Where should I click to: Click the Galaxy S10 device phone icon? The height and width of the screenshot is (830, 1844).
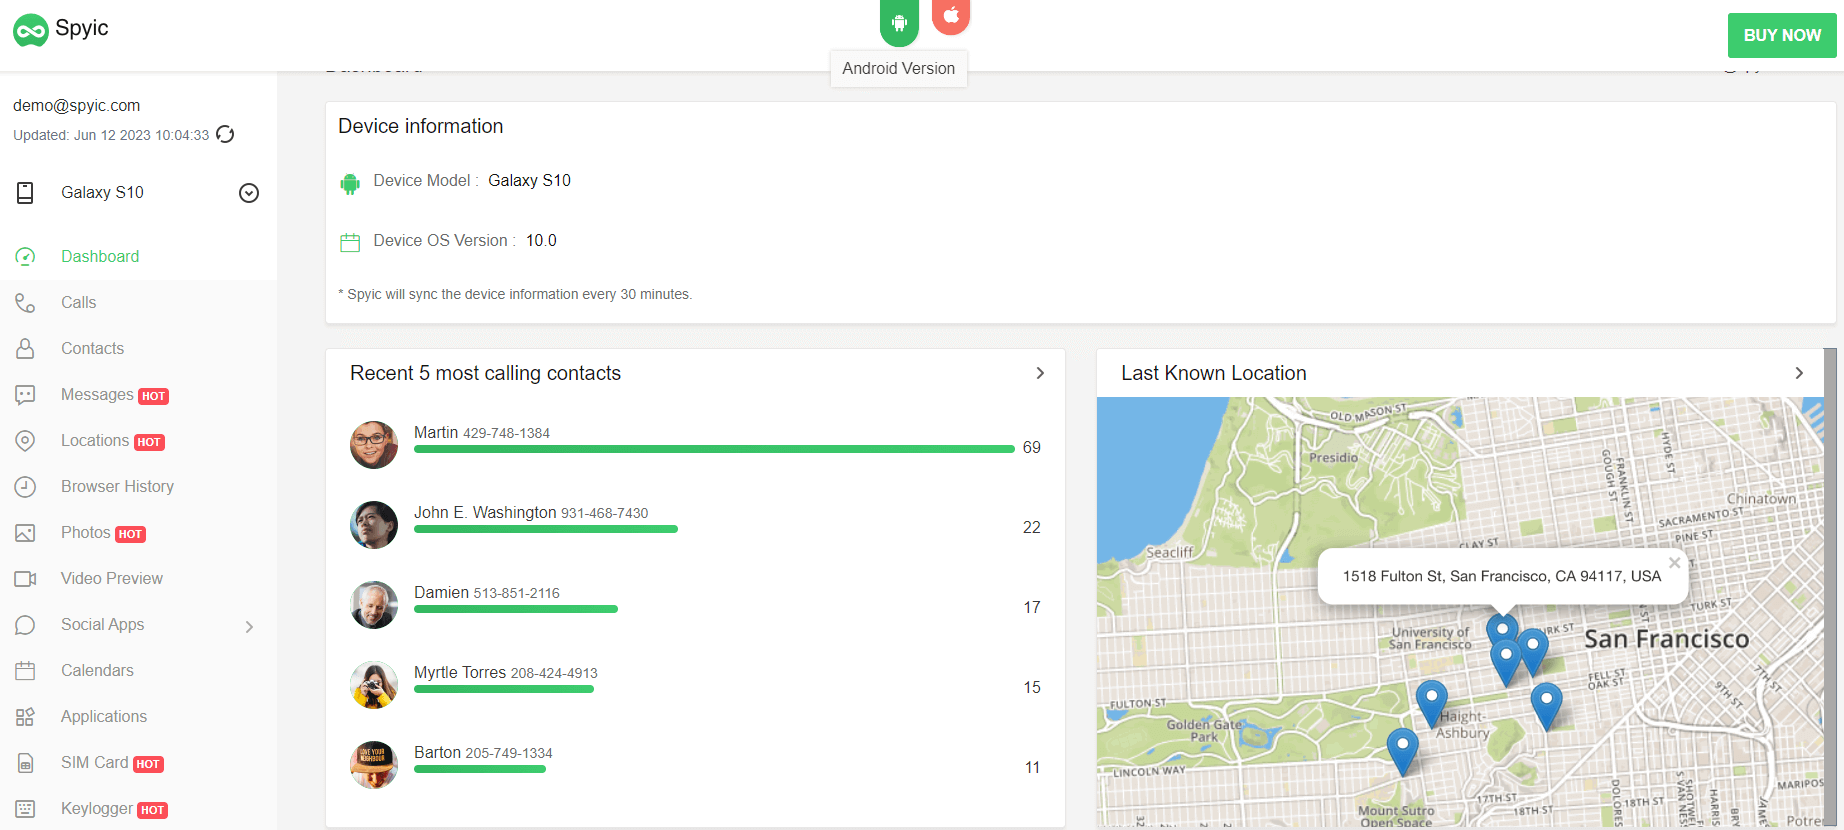click(25, 193)
